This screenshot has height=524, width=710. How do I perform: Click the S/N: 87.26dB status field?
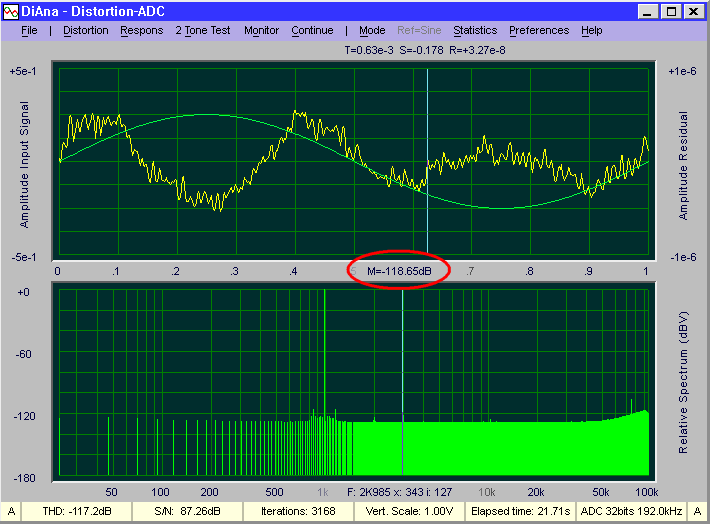point(187,512)
